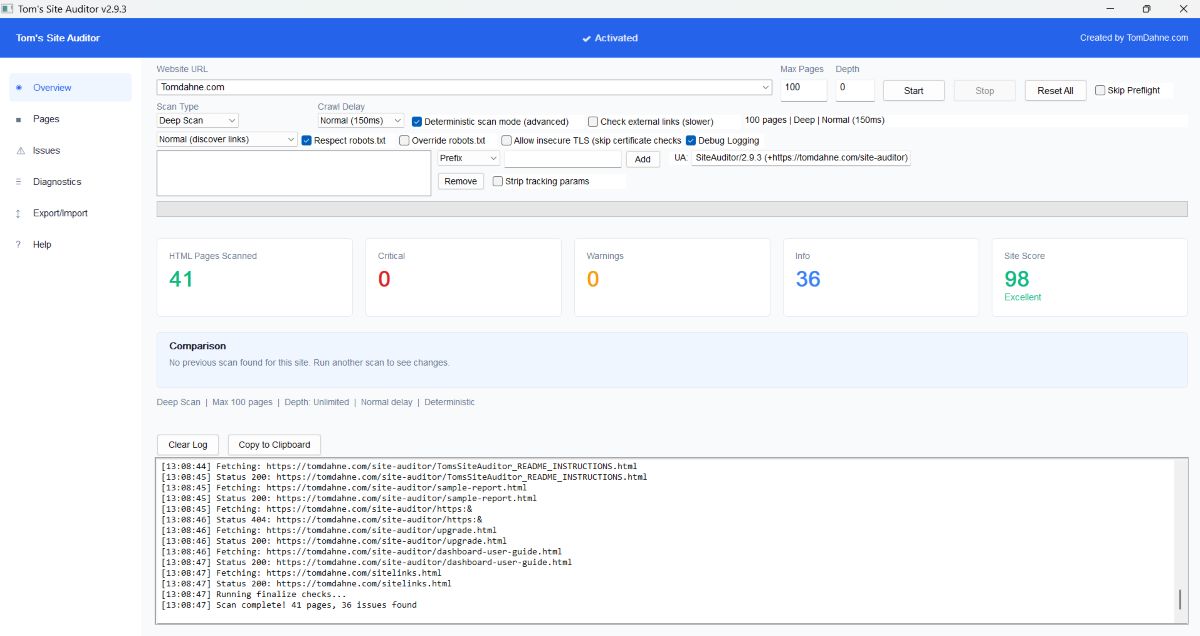Click the app icon in the title bar
1200x636 pixels.
[10, 9]
